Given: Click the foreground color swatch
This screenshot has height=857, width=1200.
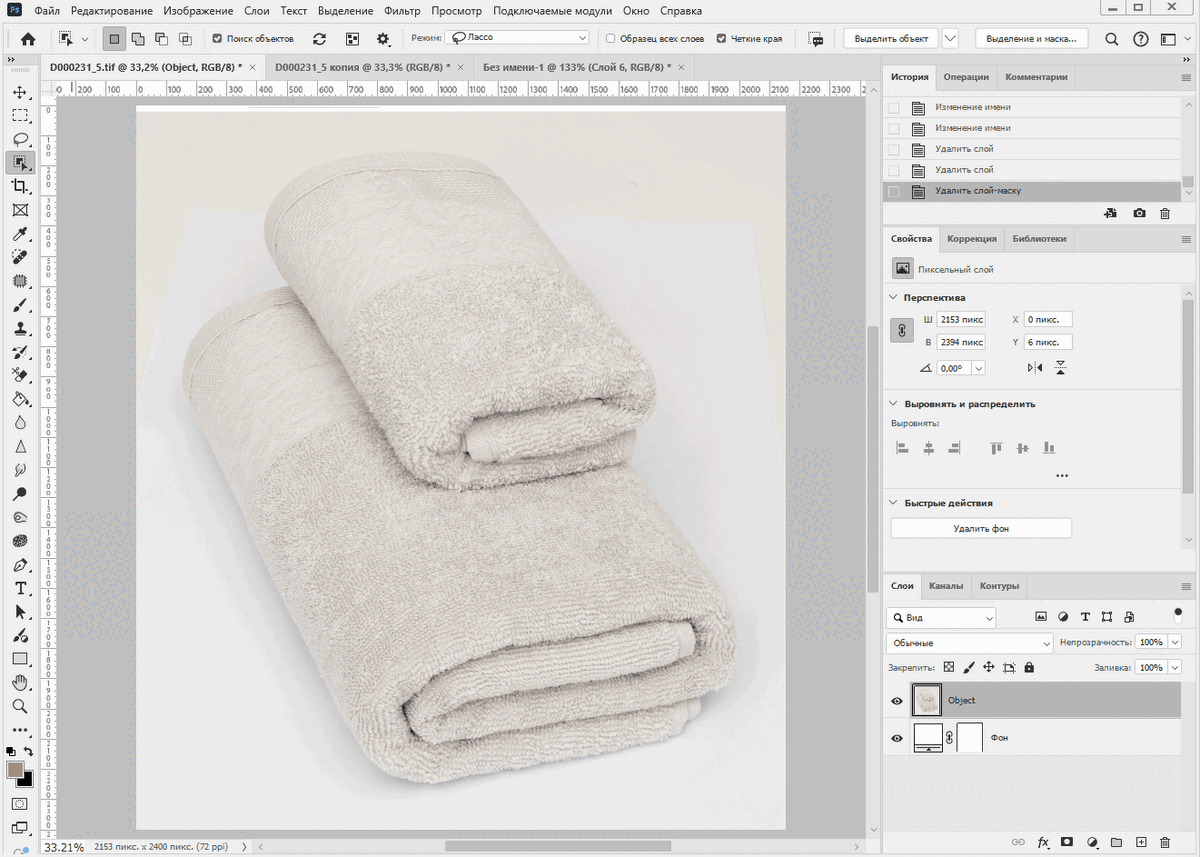Looking at the screenshot, I should click(x=15, y=770).
